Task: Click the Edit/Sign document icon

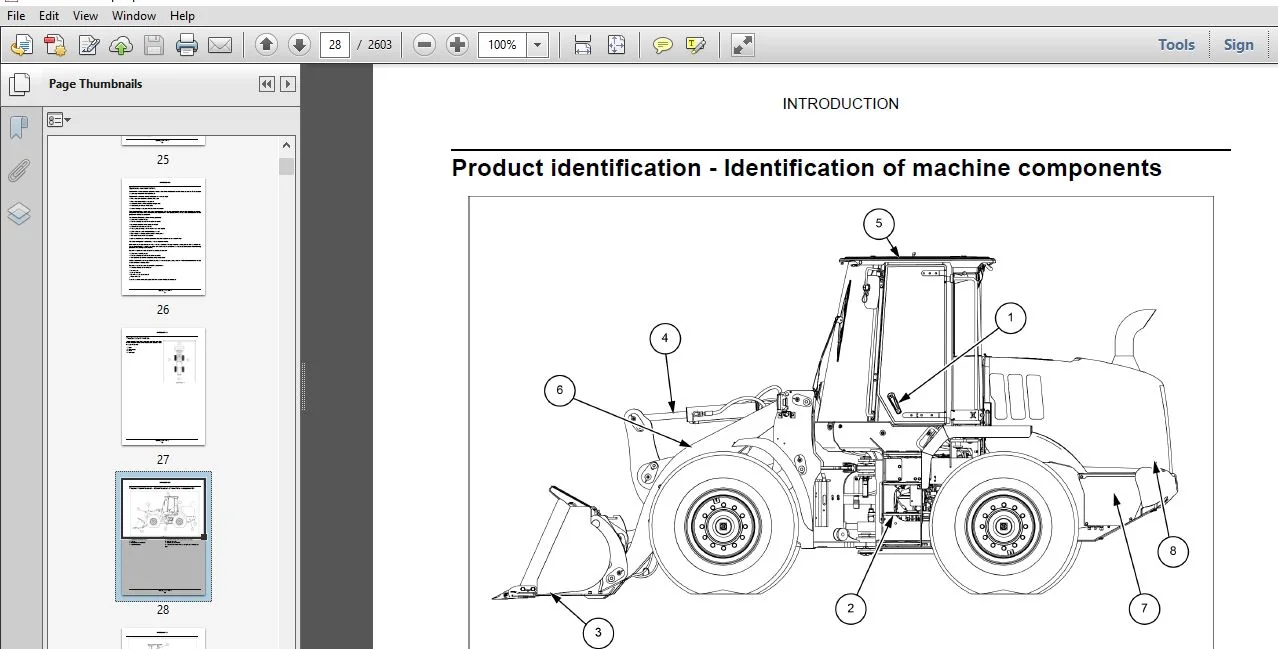Action: click(88, 45)
